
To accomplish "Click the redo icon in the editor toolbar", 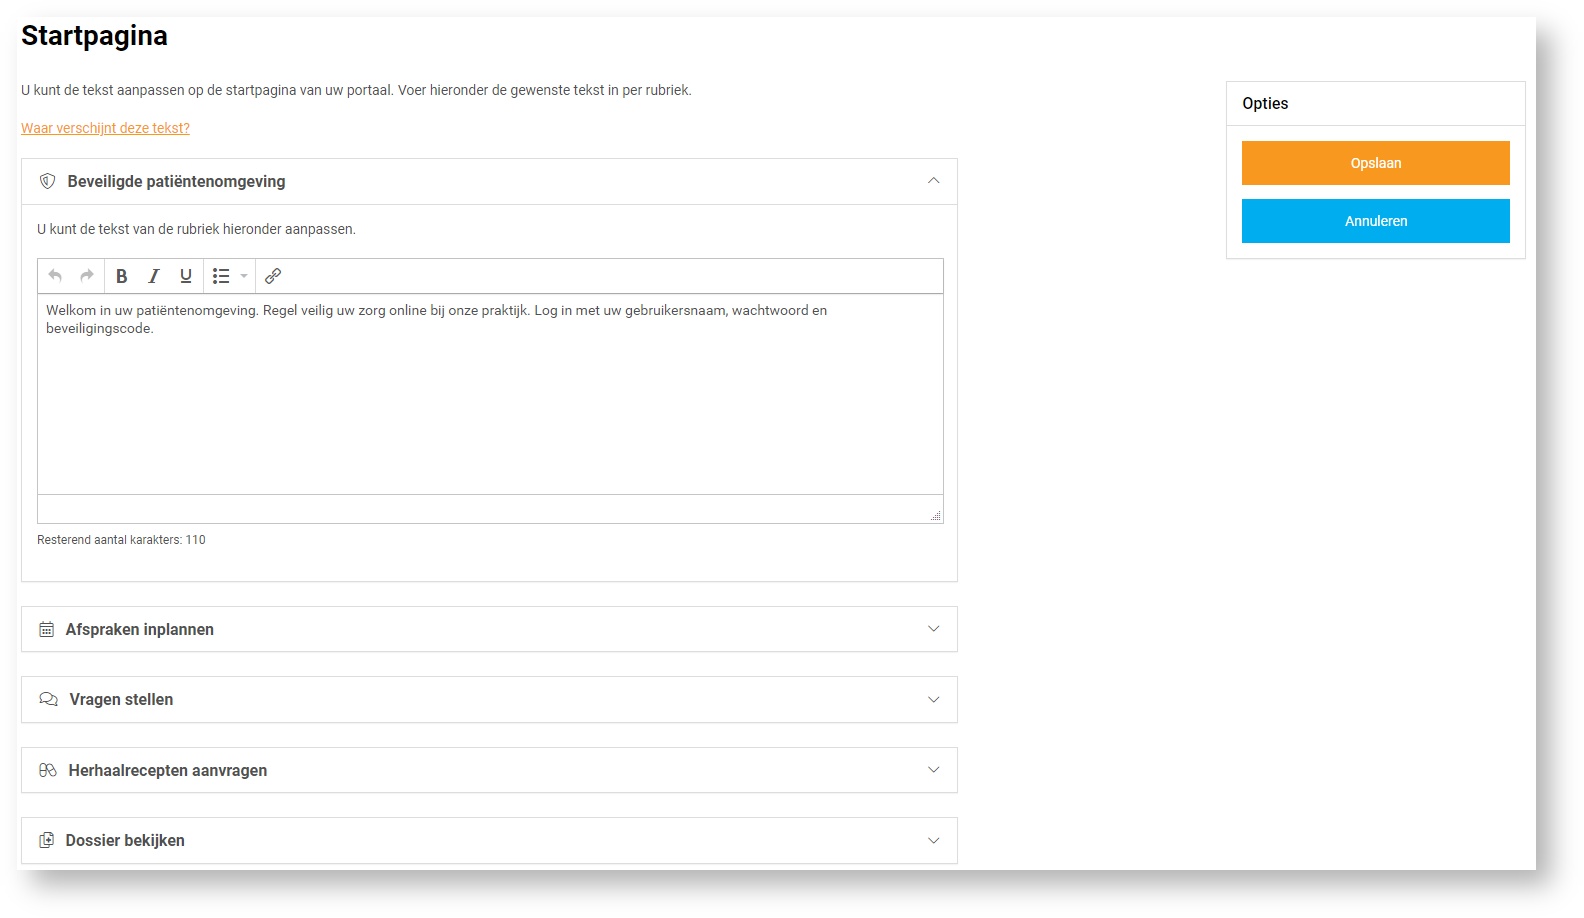I will (x=87, y=276).
